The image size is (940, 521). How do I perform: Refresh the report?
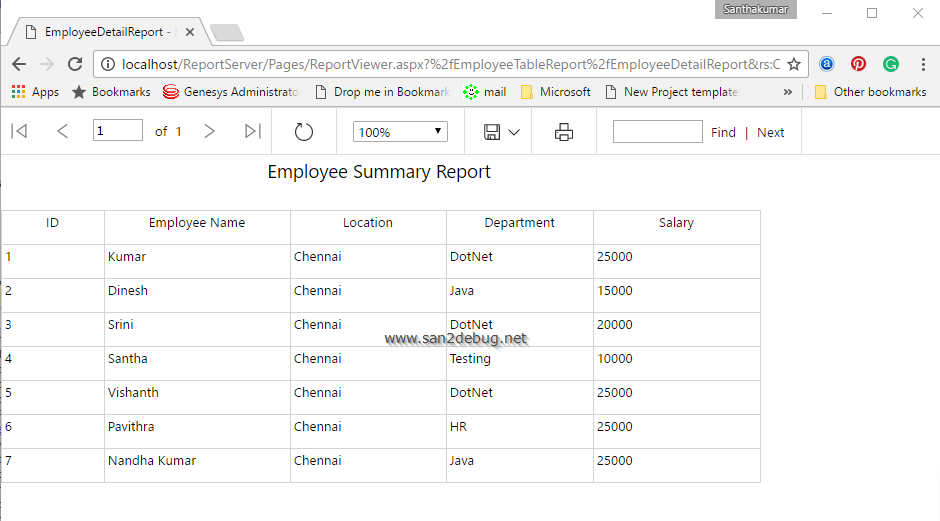[304, 132]
